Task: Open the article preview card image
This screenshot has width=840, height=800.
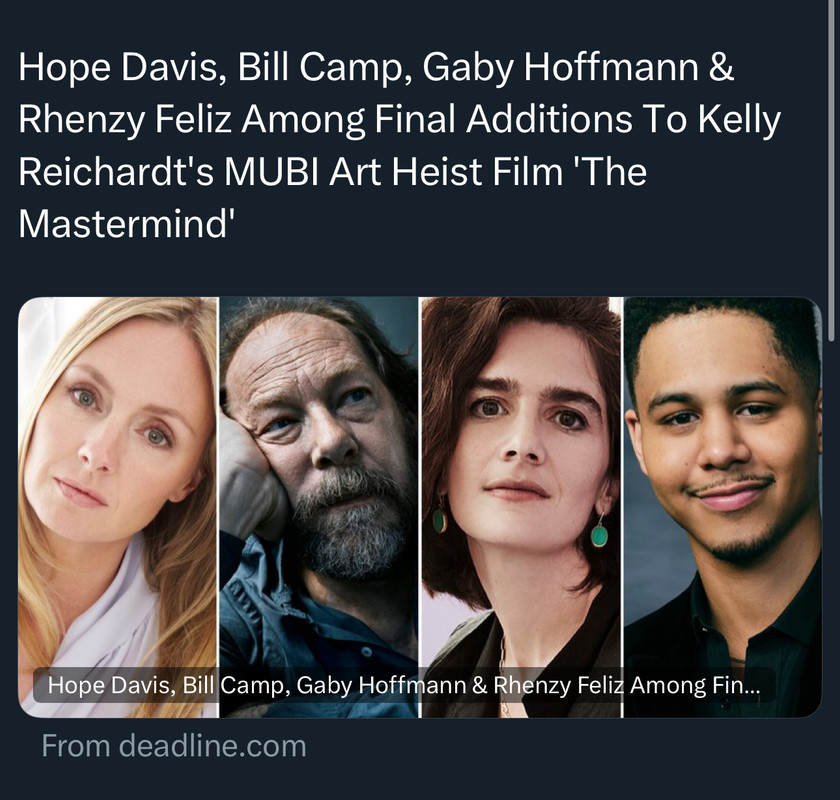Action: (x=420, y=507)
